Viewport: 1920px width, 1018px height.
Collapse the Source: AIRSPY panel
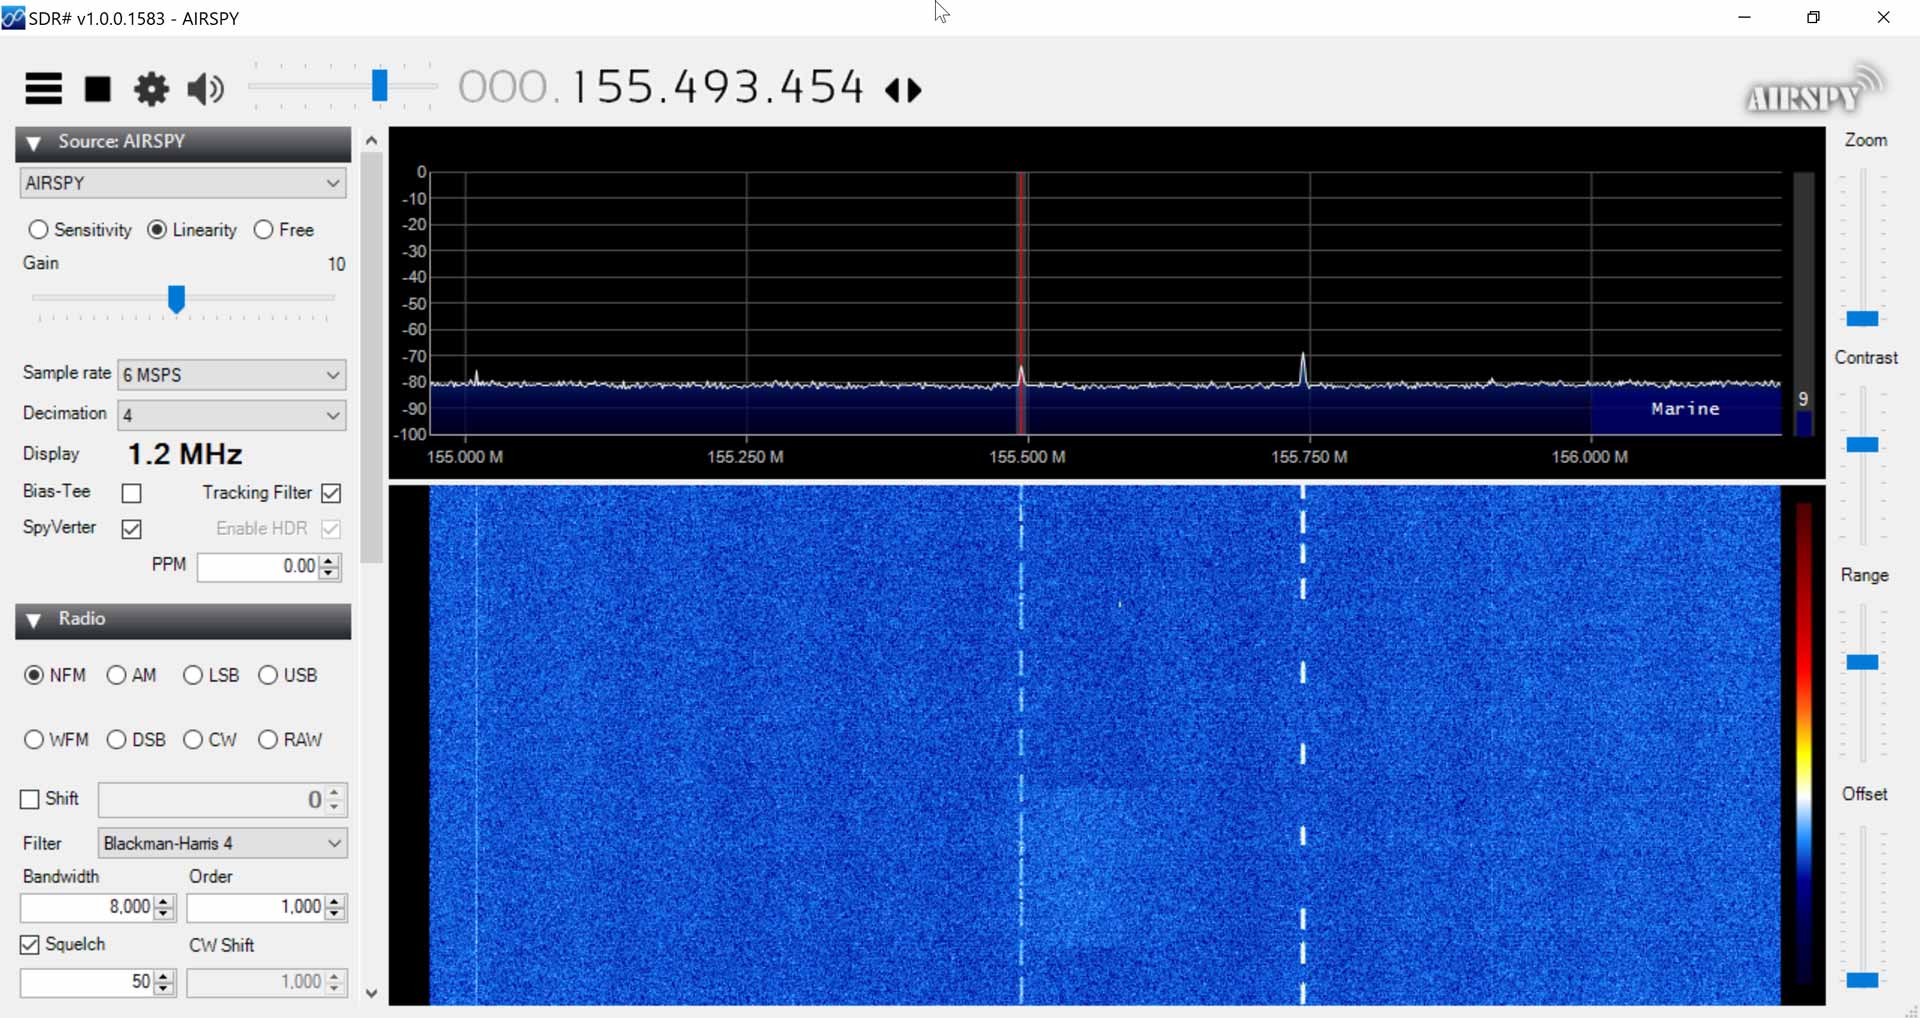pyautogui.click(x=33, y=143)
